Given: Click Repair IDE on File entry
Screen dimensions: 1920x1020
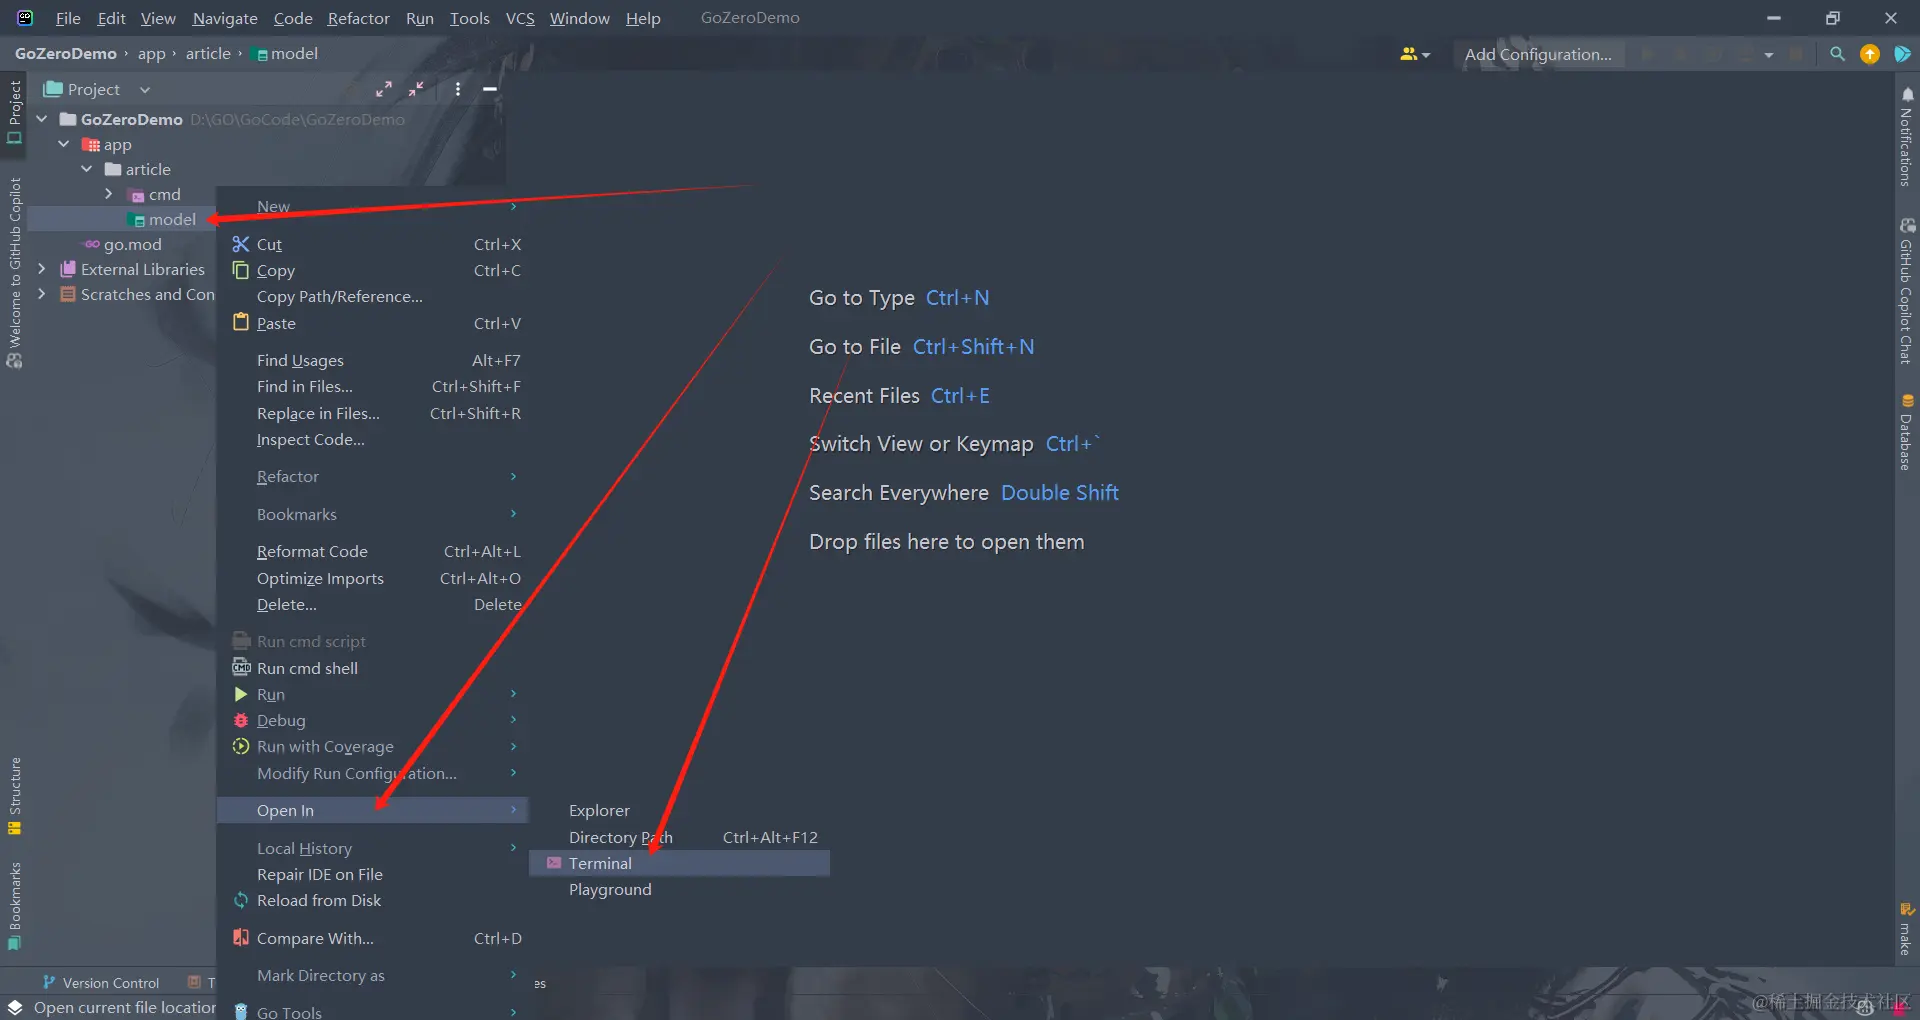Looking at the screenshot, I should 372,874.
